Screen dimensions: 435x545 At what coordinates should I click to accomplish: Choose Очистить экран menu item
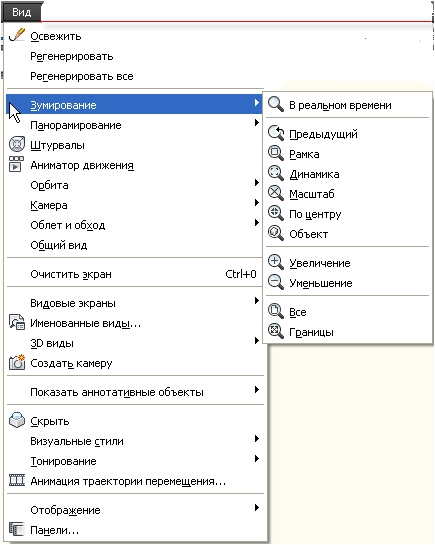135,274
